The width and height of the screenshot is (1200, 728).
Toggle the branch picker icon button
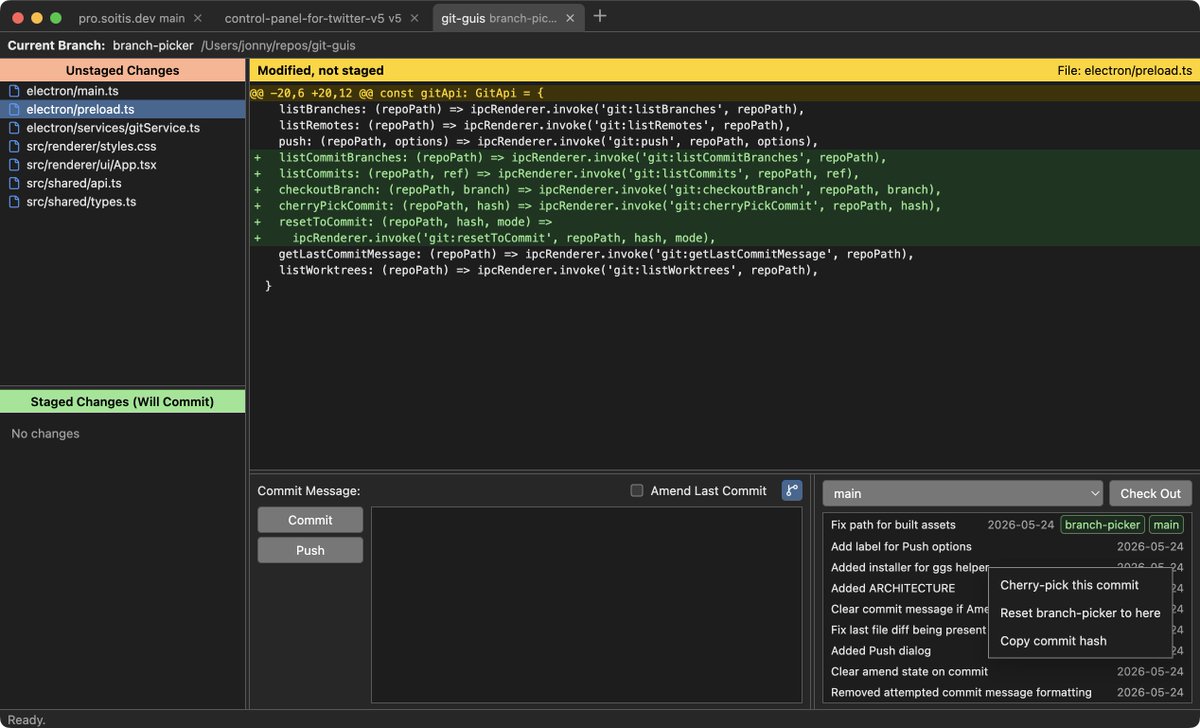coord(792,490)
